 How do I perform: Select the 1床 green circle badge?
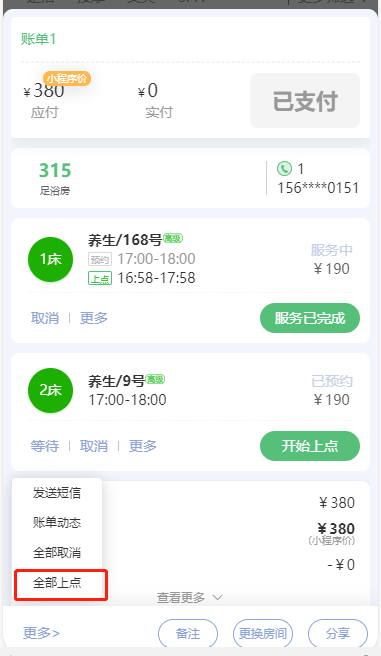50,259
